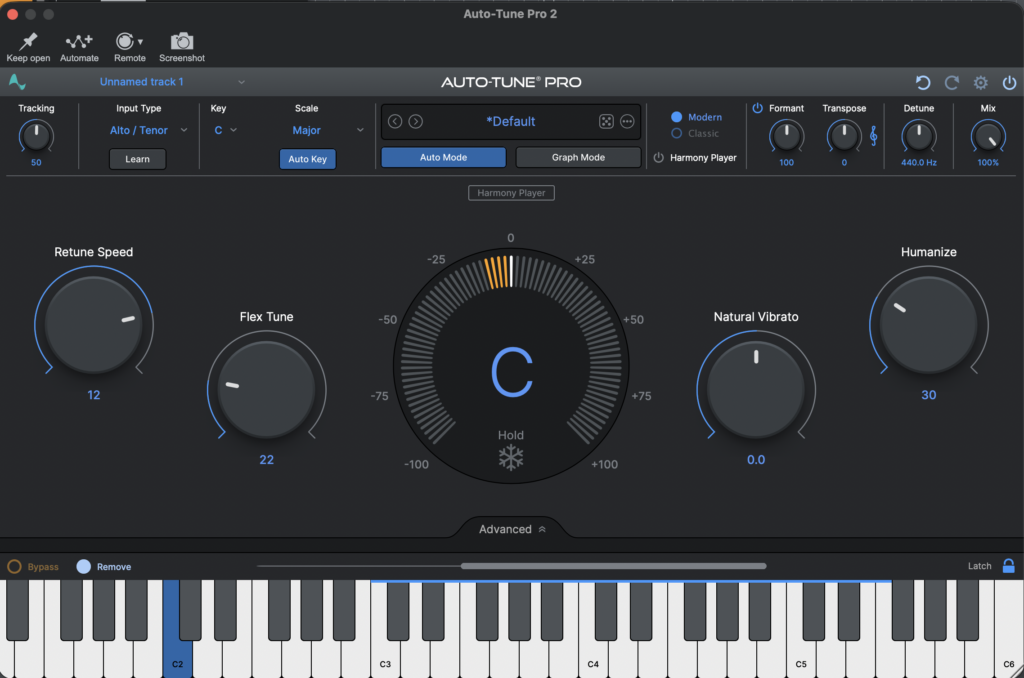Viewport: 1024px width, 678px height.
Task: Enable the Bypass toggle
Action: pos(14,566)
